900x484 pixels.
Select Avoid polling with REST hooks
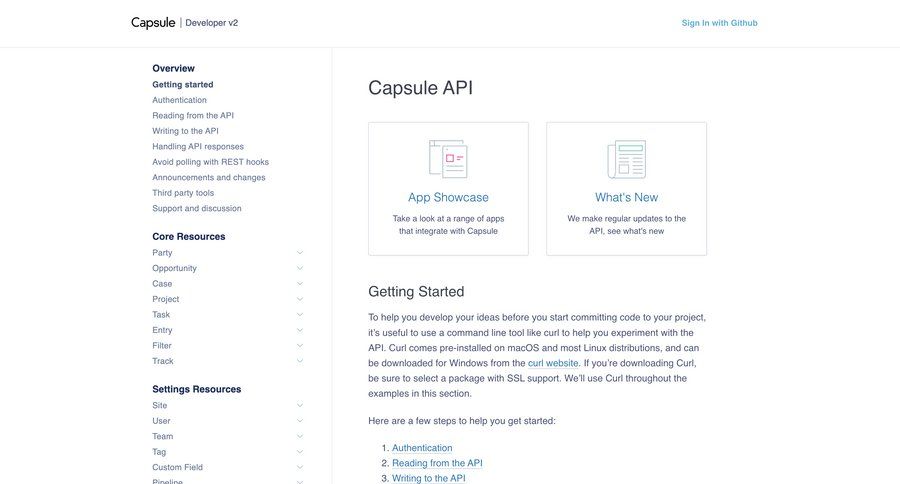tap(210, 162)
